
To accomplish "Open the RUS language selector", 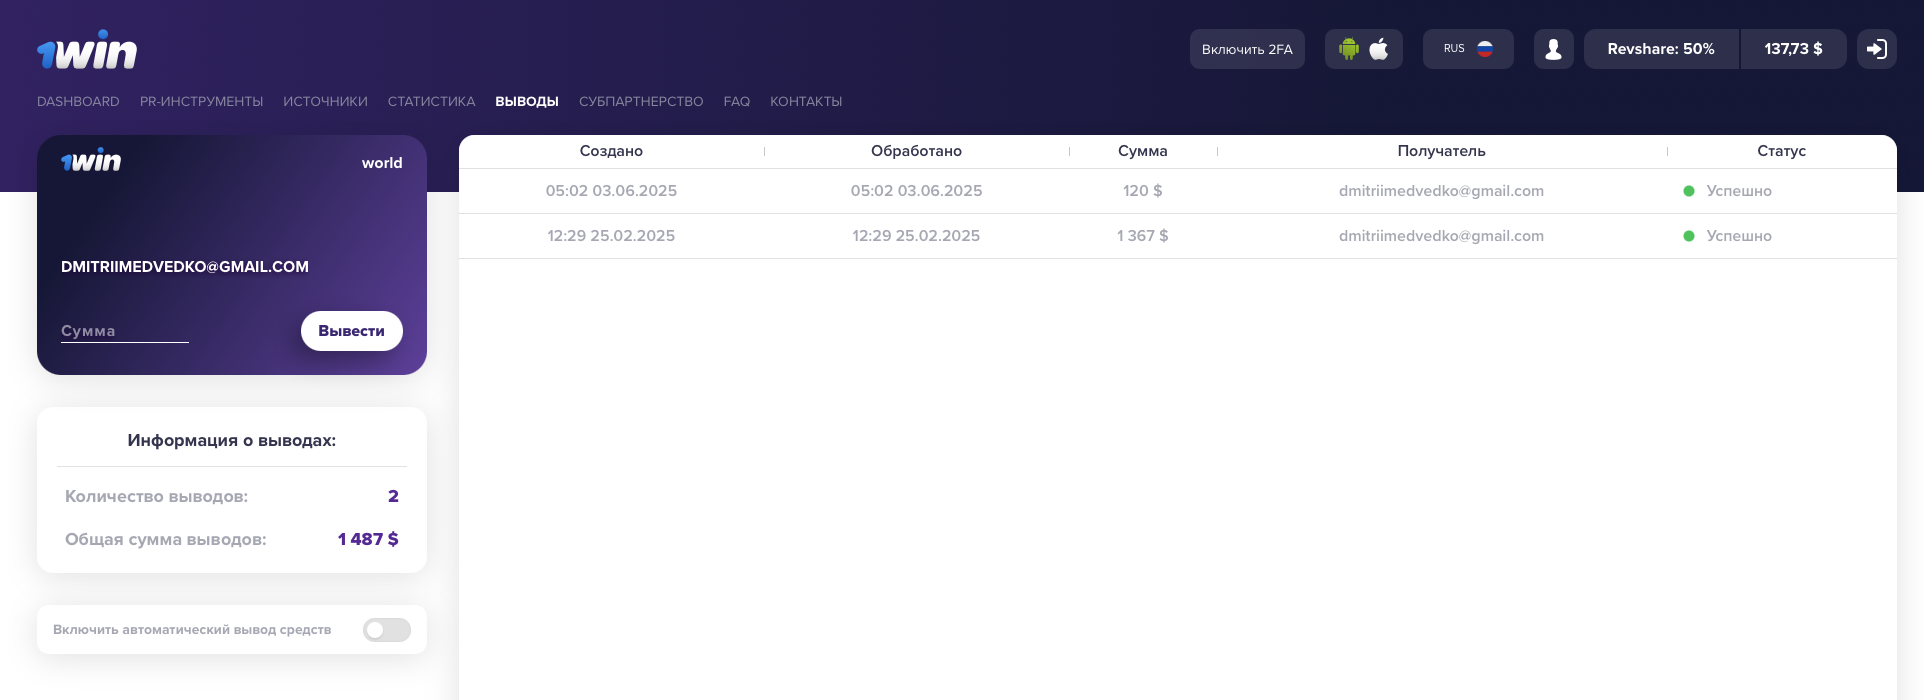I will tap(1468, 49).
